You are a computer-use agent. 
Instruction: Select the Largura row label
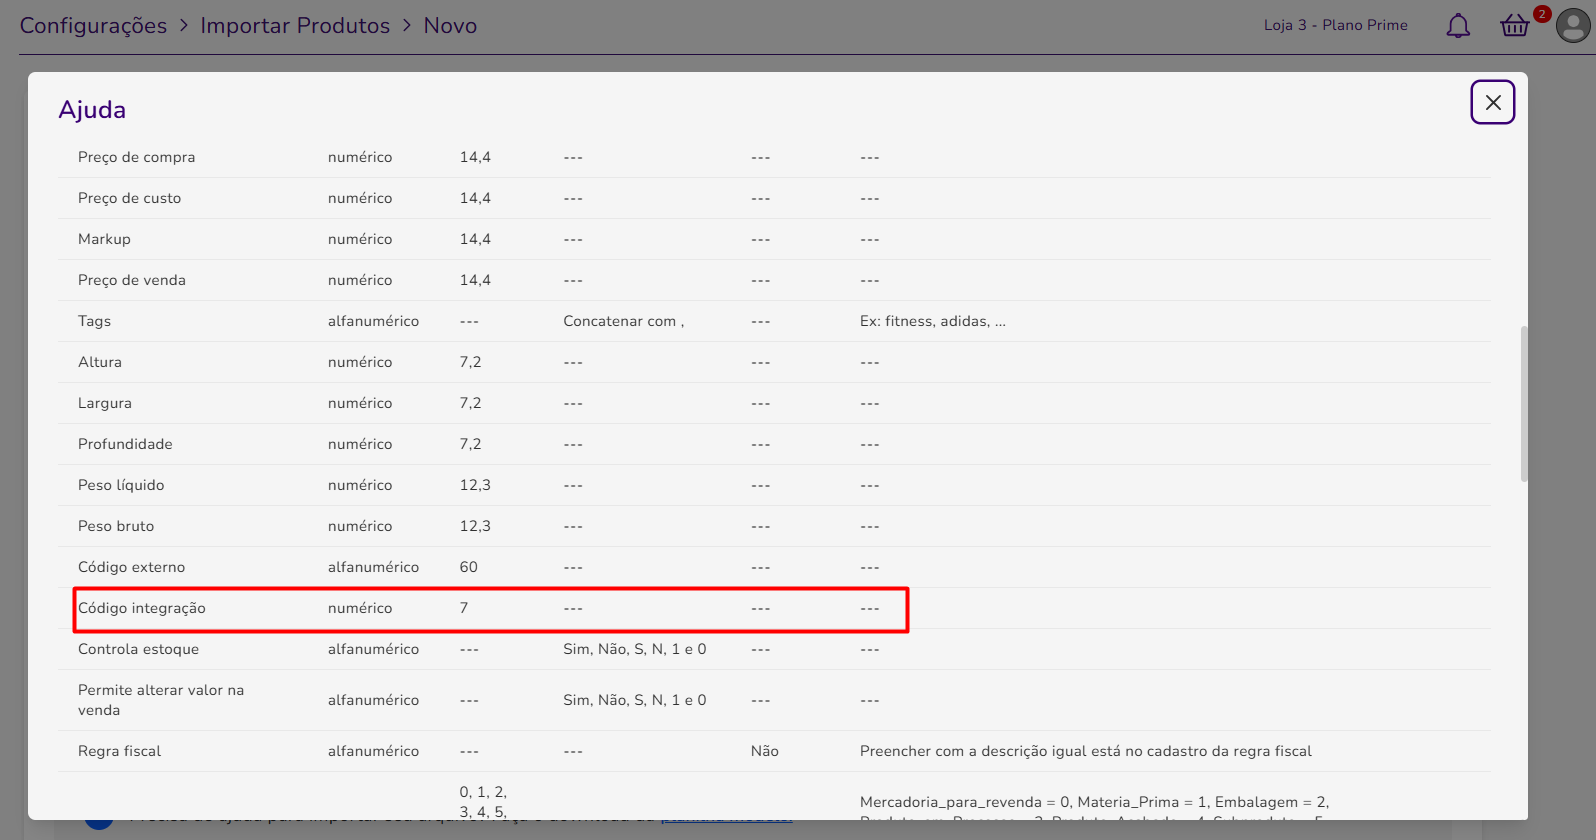click(x=105, y=403)
